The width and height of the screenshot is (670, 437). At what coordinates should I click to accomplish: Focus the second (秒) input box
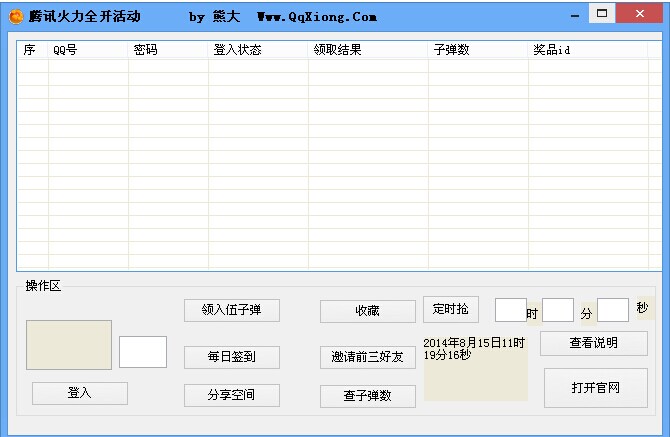[x=612, y=310]
